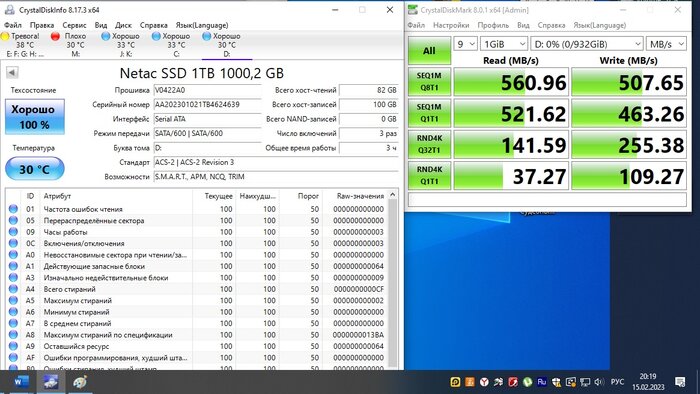Viewport: 700px width, 394px height.
Task: Click the status icon for Оставшийся ресурс row
Action: (13, 346)
